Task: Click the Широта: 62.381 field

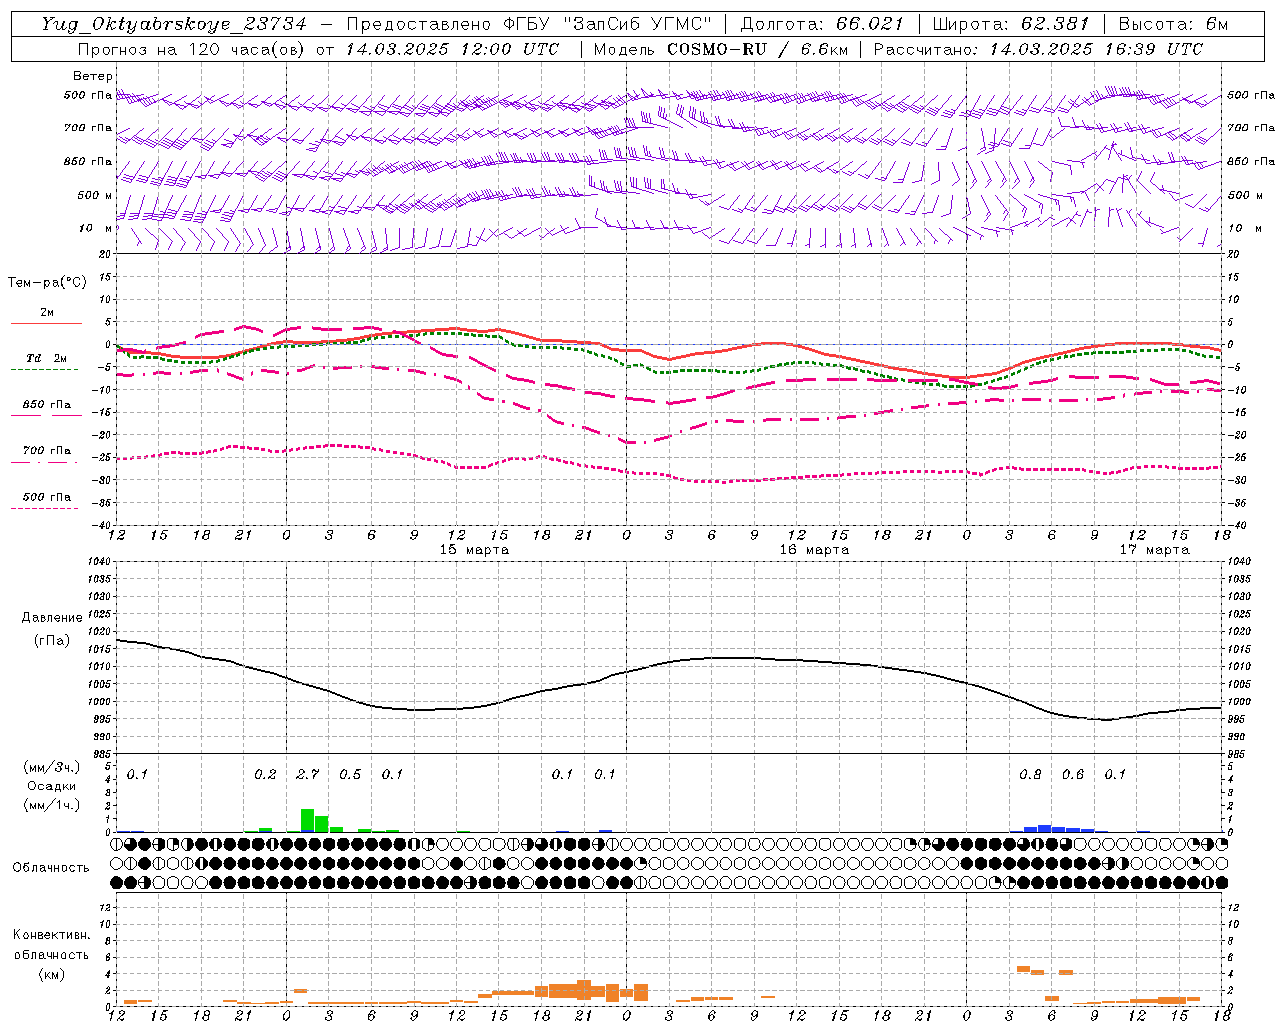Action: click(1011, 24)
